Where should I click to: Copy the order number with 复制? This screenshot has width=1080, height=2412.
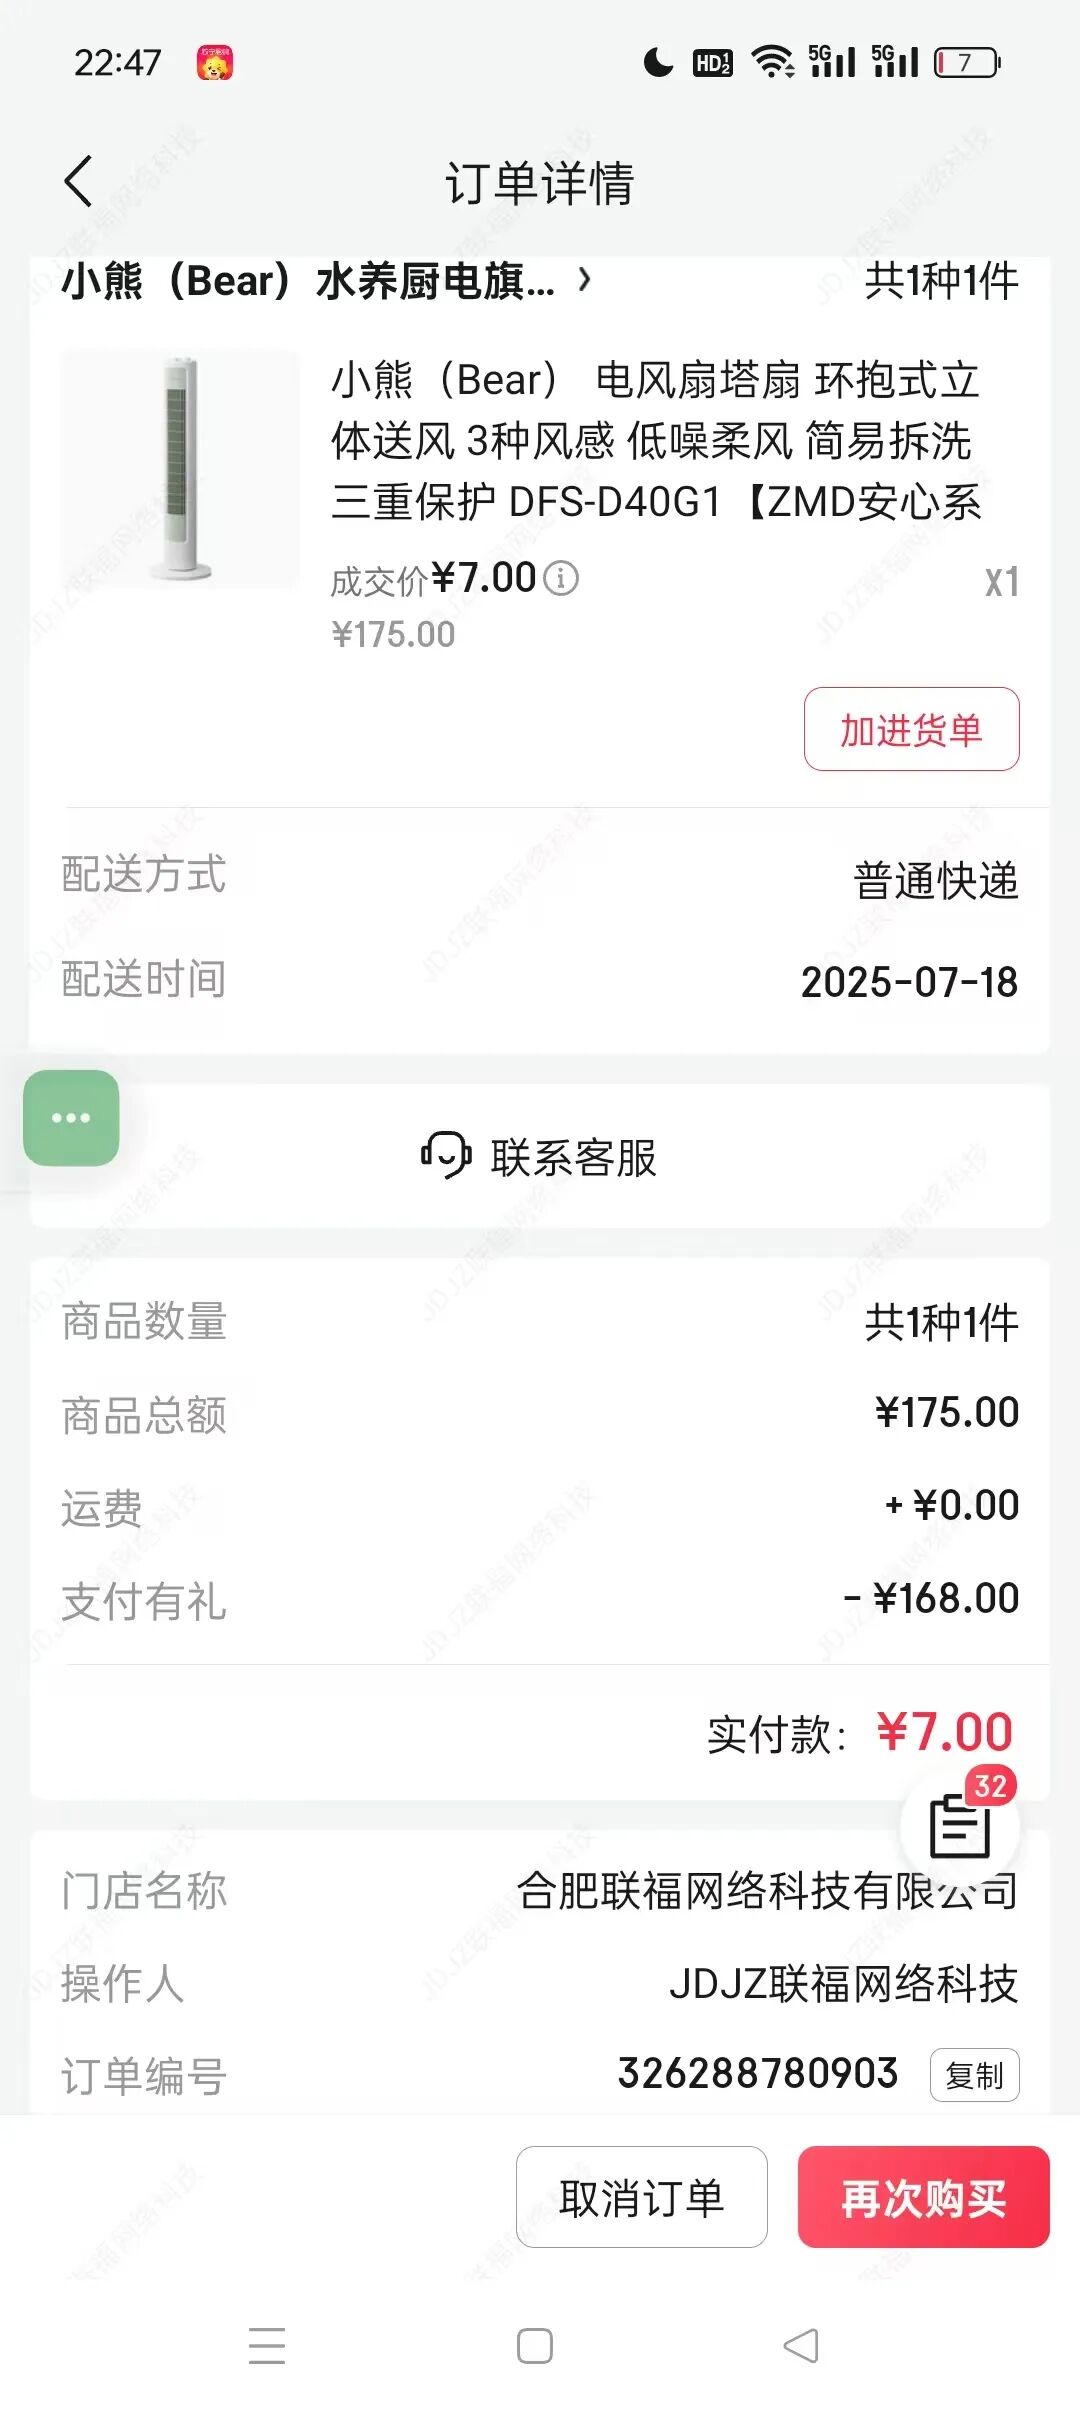974,2075
